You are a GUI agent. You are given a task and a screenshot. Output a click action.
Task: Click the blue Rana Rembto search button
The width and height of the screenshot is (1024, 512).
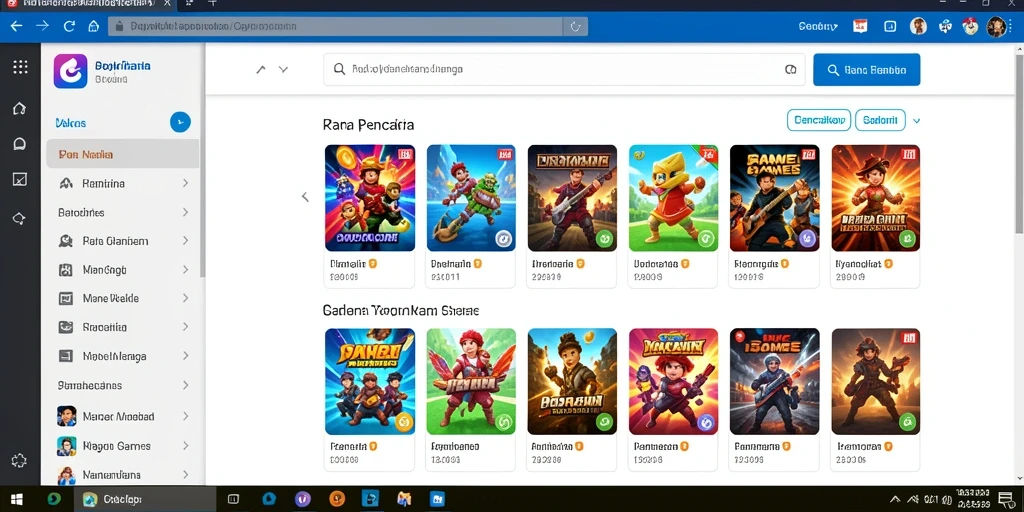(x=867, y=70)
